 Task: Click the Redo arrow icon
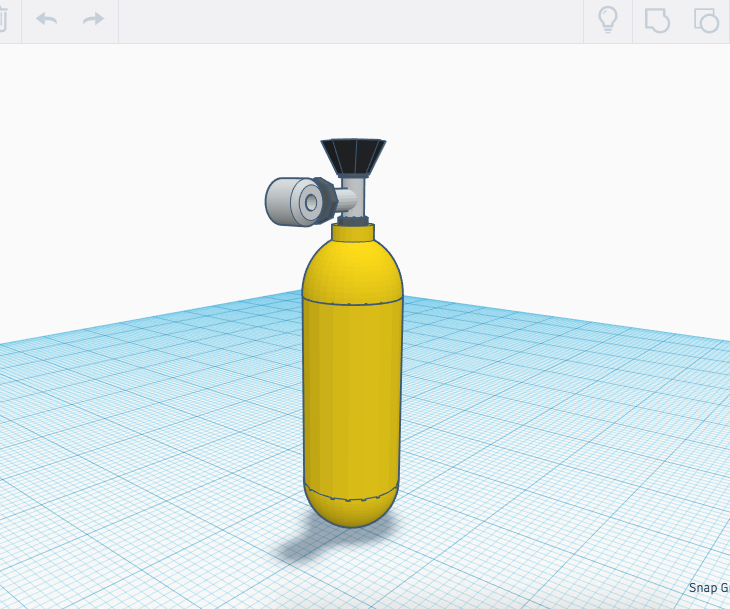94,19
